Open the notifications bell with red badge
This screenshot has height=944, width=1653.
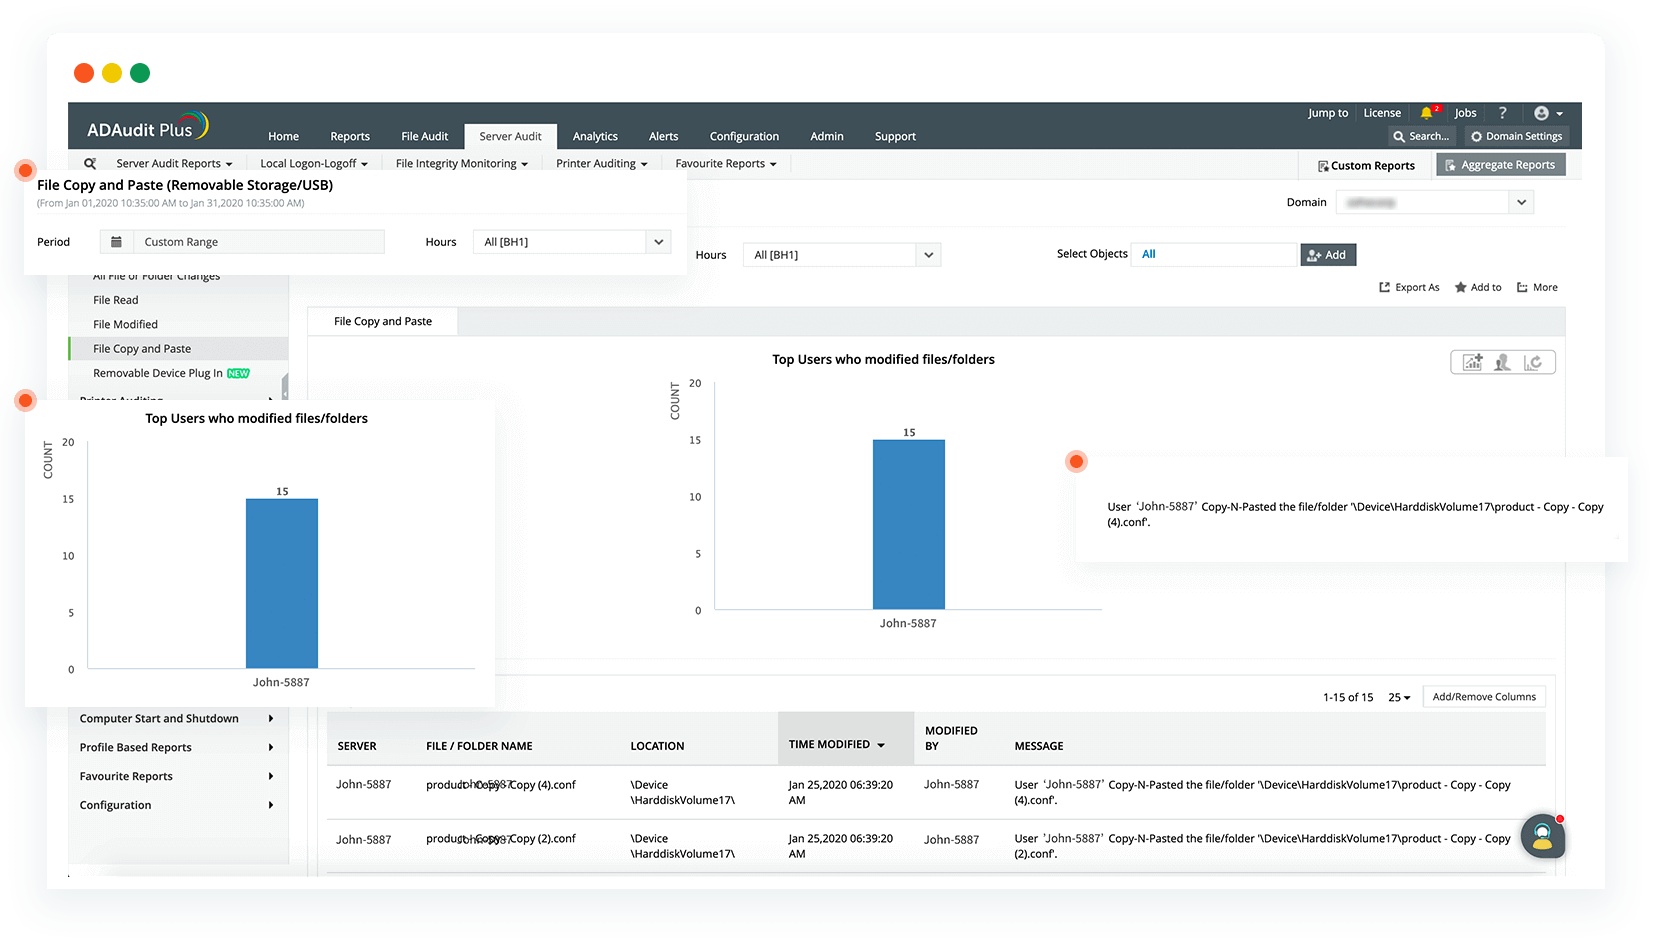click(1428, 113)
